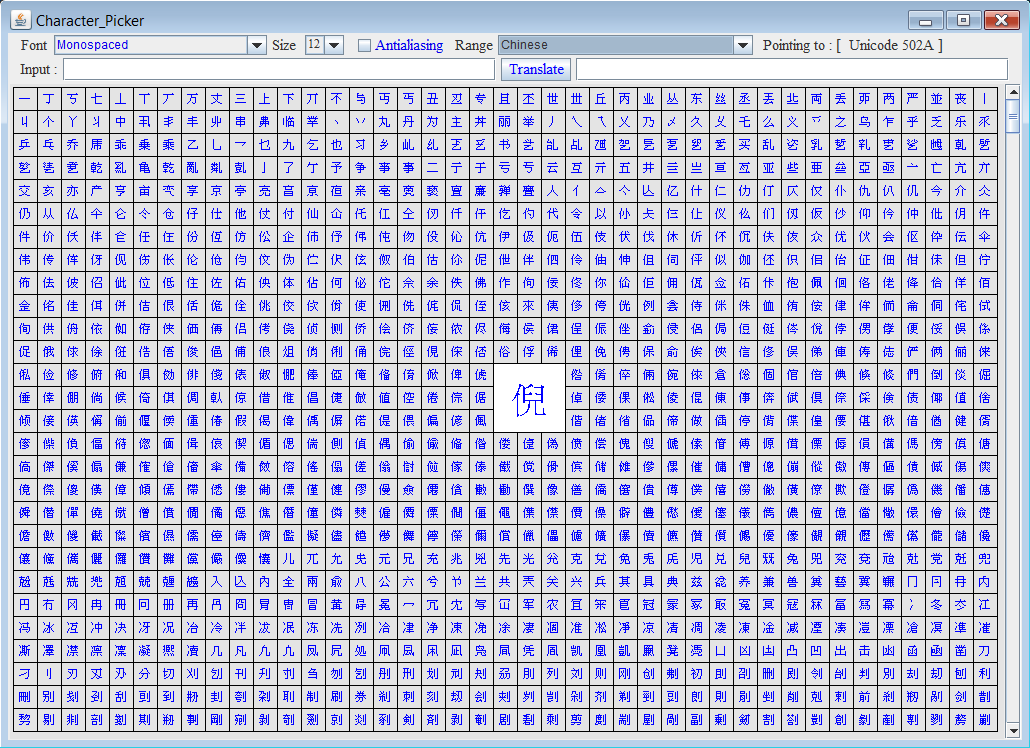Click the output field right of Translate

coord(791,69)
